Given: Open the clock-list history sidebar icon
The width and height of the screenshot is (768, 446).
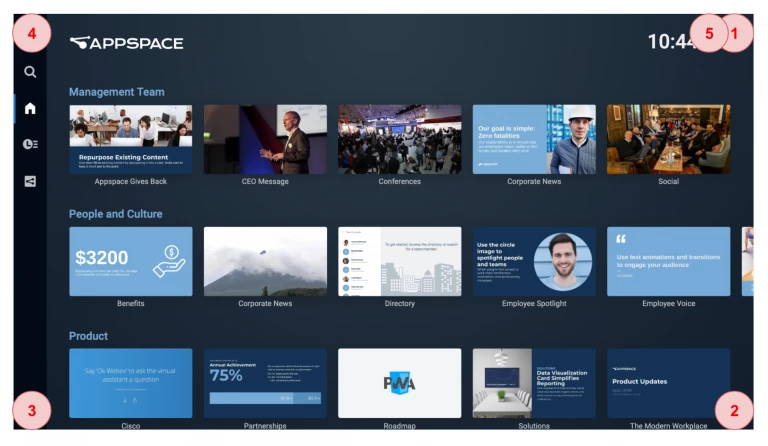Looking at the screenshot, I should click(x=30, y=144).
